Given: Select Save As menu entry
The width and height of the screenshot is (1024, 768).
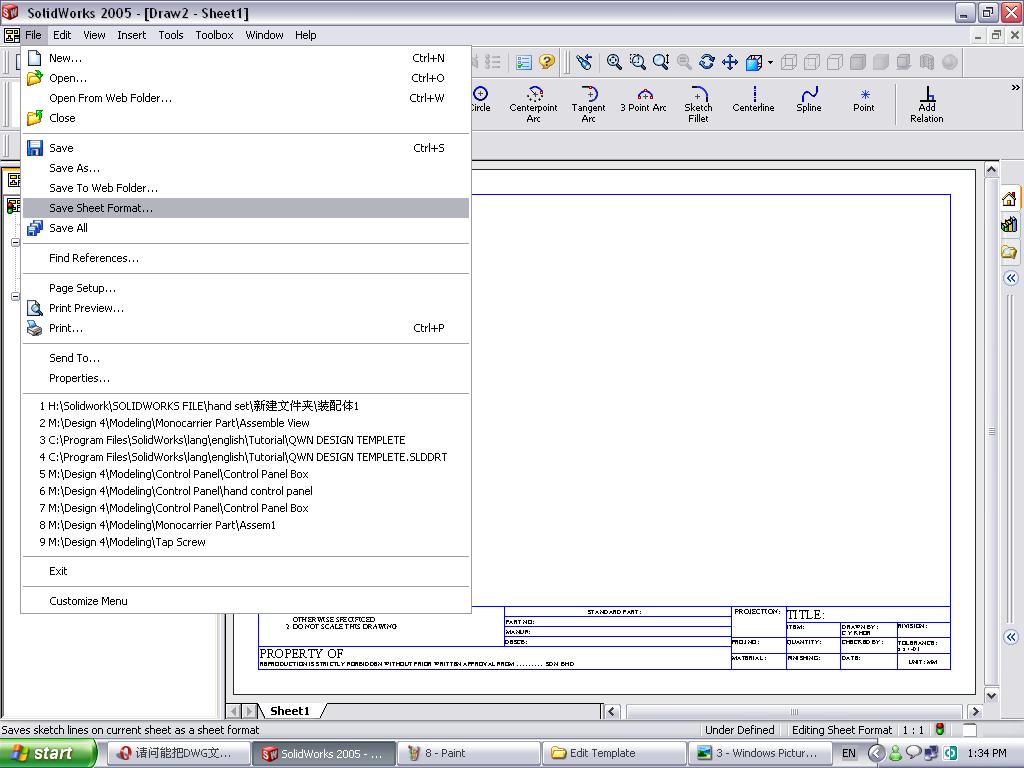Looking at the screenshot, I should tap(246, 168).
